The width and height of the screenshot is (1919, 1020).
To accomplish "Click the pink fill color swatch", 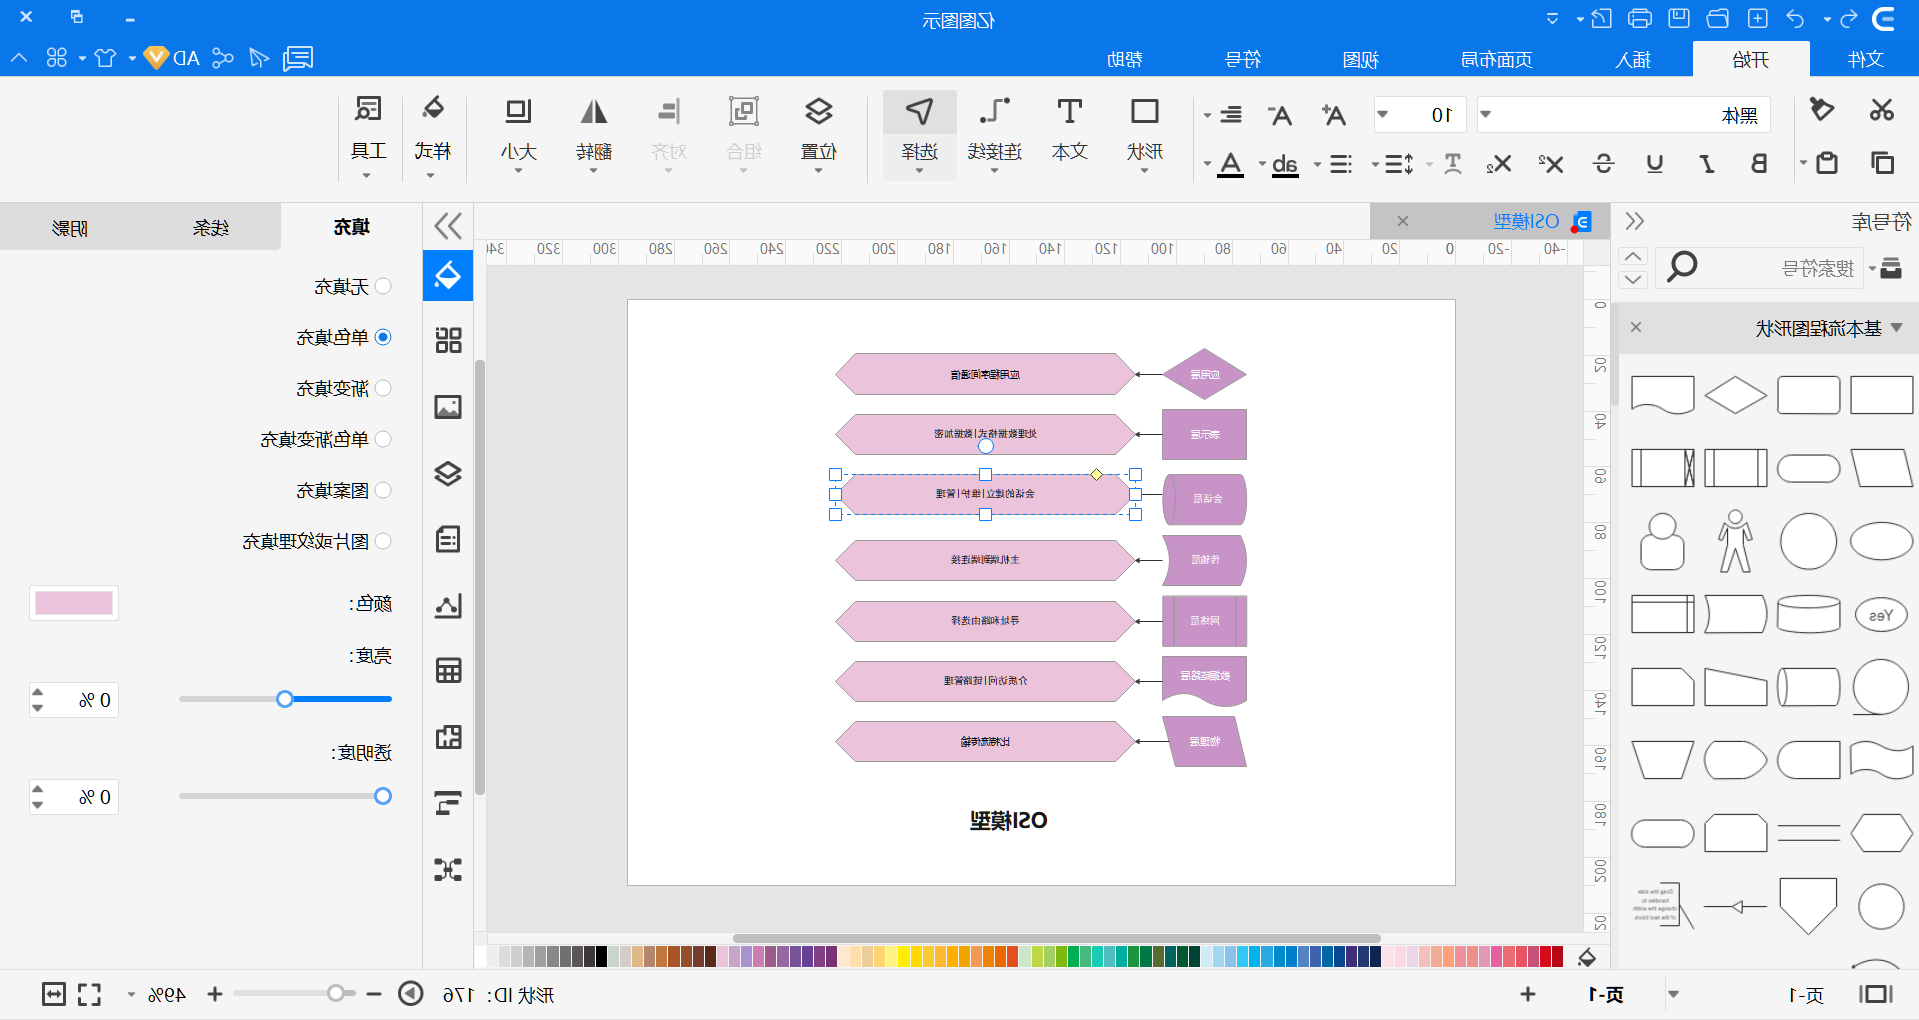I will click(x=74, y=603).
